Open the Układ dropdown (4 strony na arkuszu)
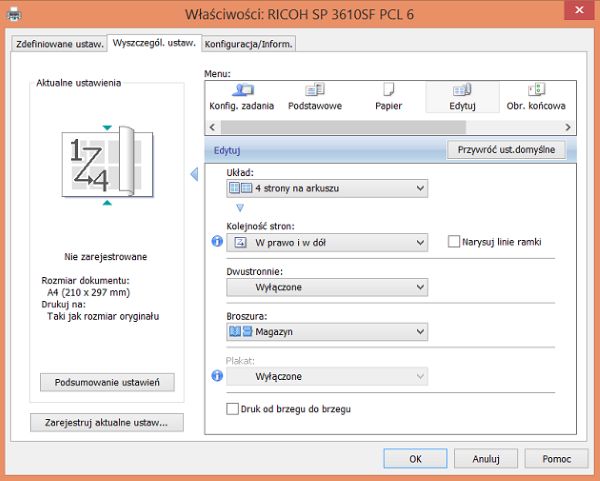 click(327, 188)
